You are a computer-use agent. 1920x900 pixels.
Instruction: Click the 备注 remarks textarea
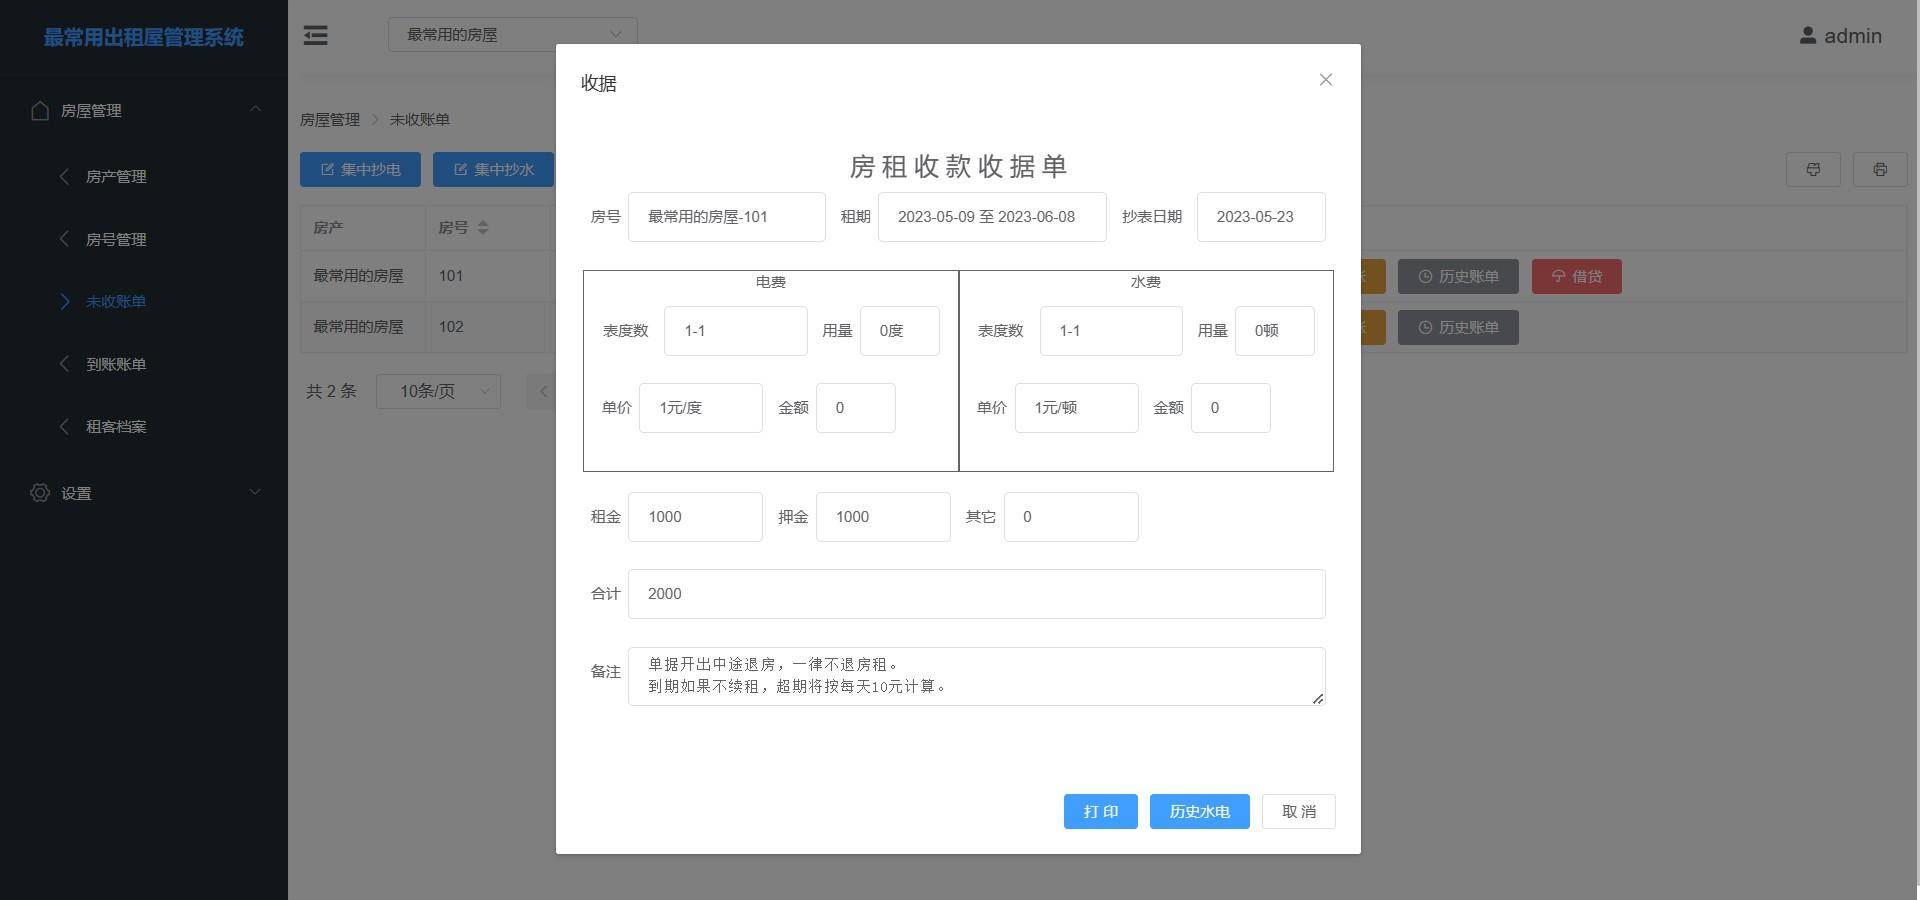point(977,676)
